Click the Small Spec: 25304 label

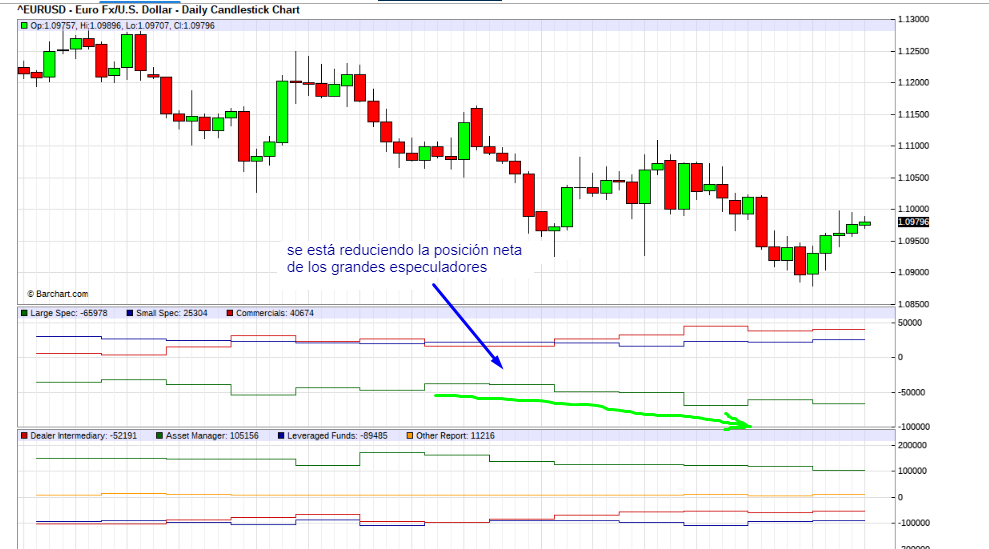[x=172, y=313]
